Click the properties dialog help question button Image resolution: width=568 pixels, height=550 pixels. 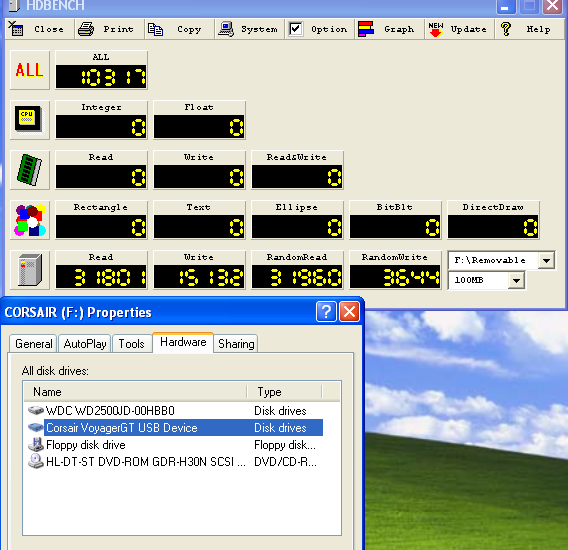coord(326,312)
